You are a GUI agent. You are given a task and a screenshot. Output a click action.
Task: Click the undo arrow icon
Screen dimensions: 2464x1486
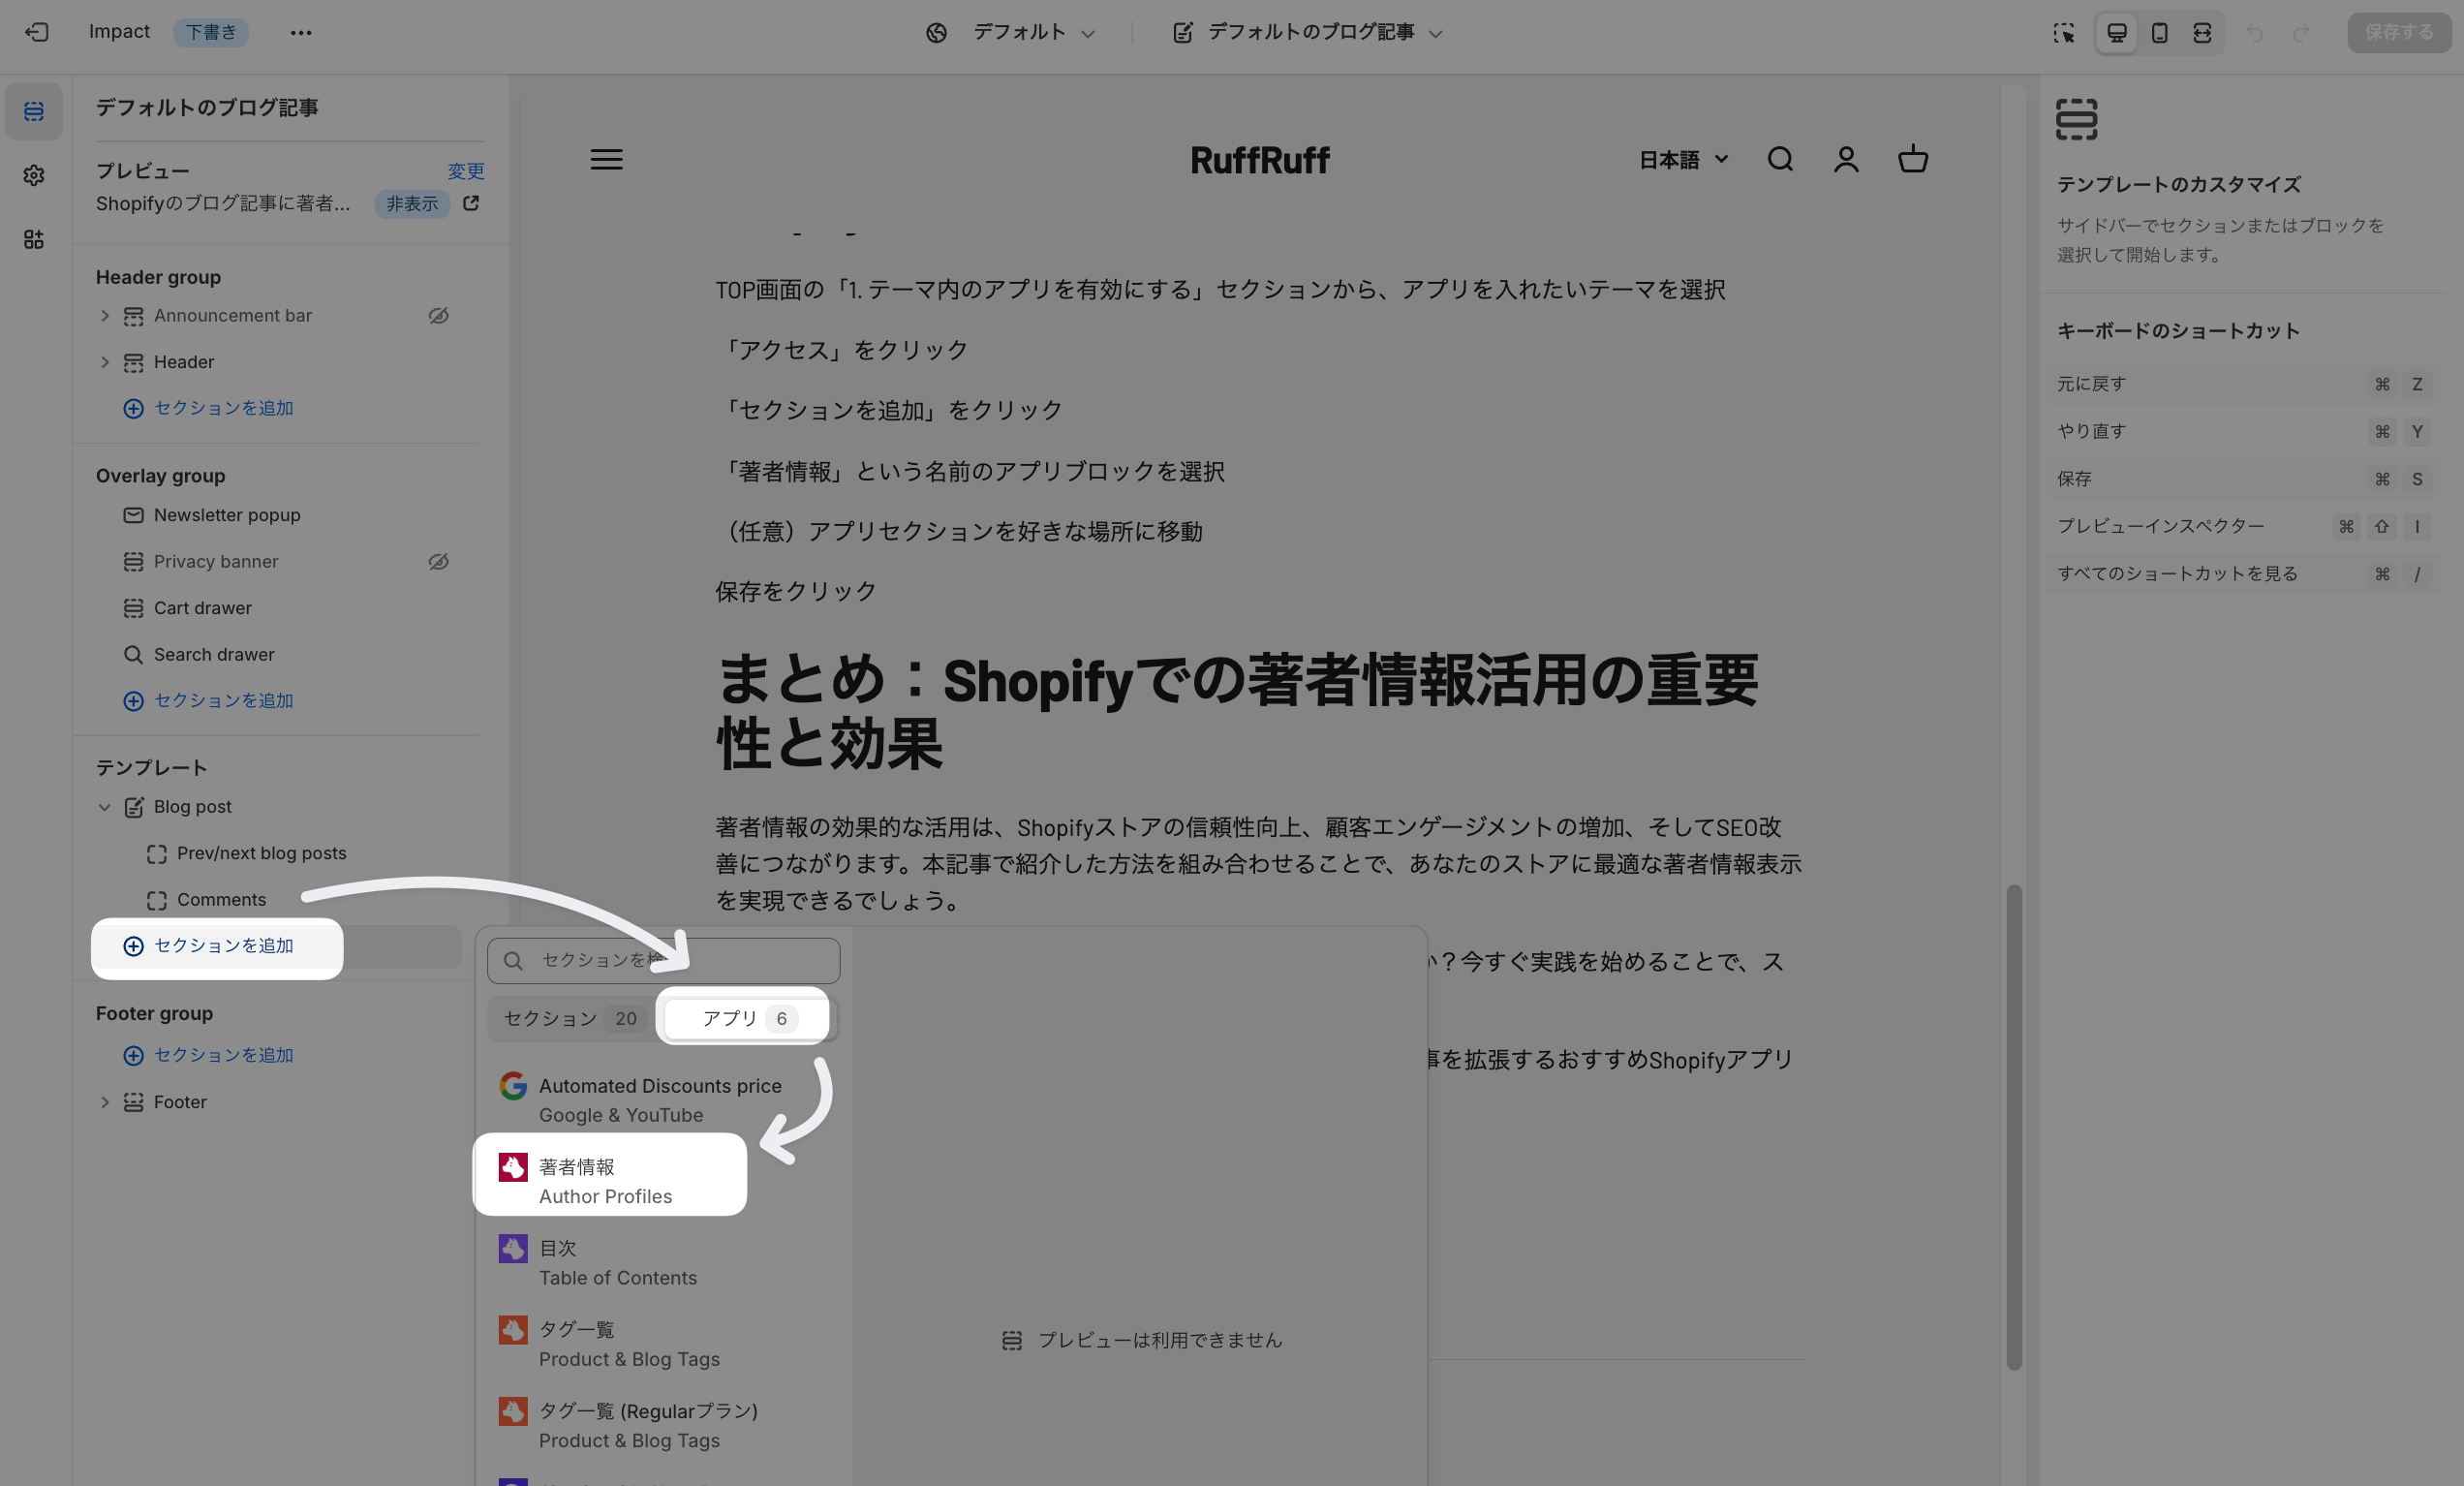click(x=2254, y=33)
